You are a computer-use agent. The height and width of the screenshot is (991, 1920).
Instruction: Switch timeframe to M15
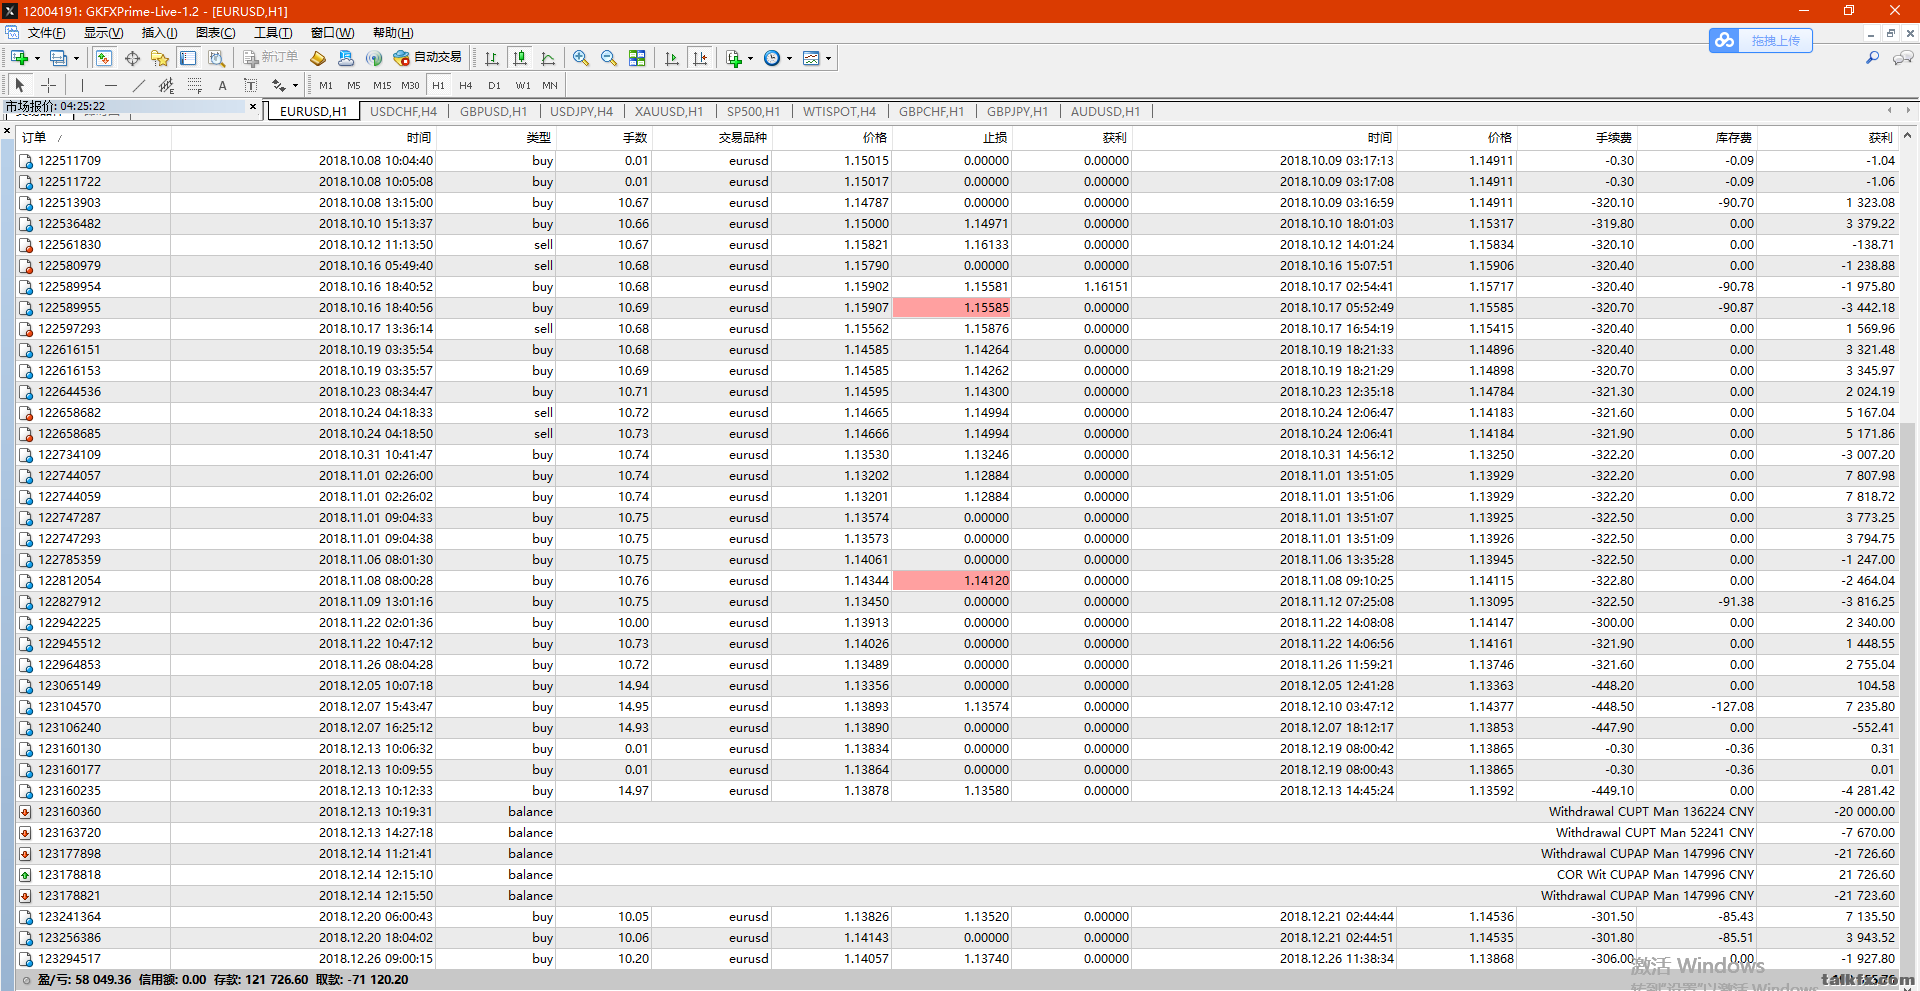click(382, 85)
